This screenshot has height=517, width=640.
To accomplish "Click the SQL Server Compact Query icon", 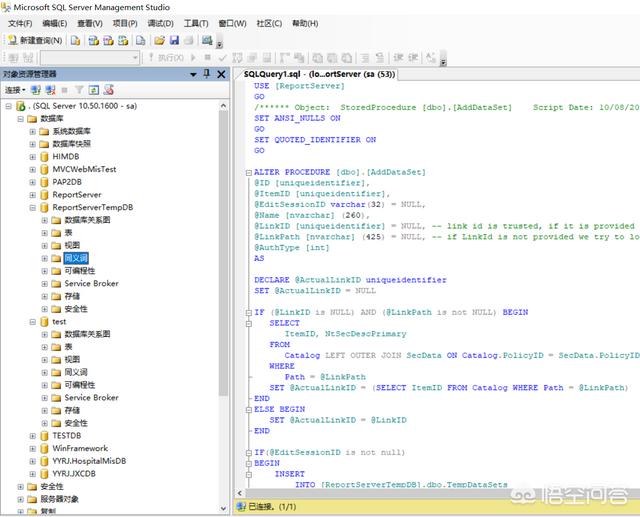I will pyautogui.click(x=141, y=40).
